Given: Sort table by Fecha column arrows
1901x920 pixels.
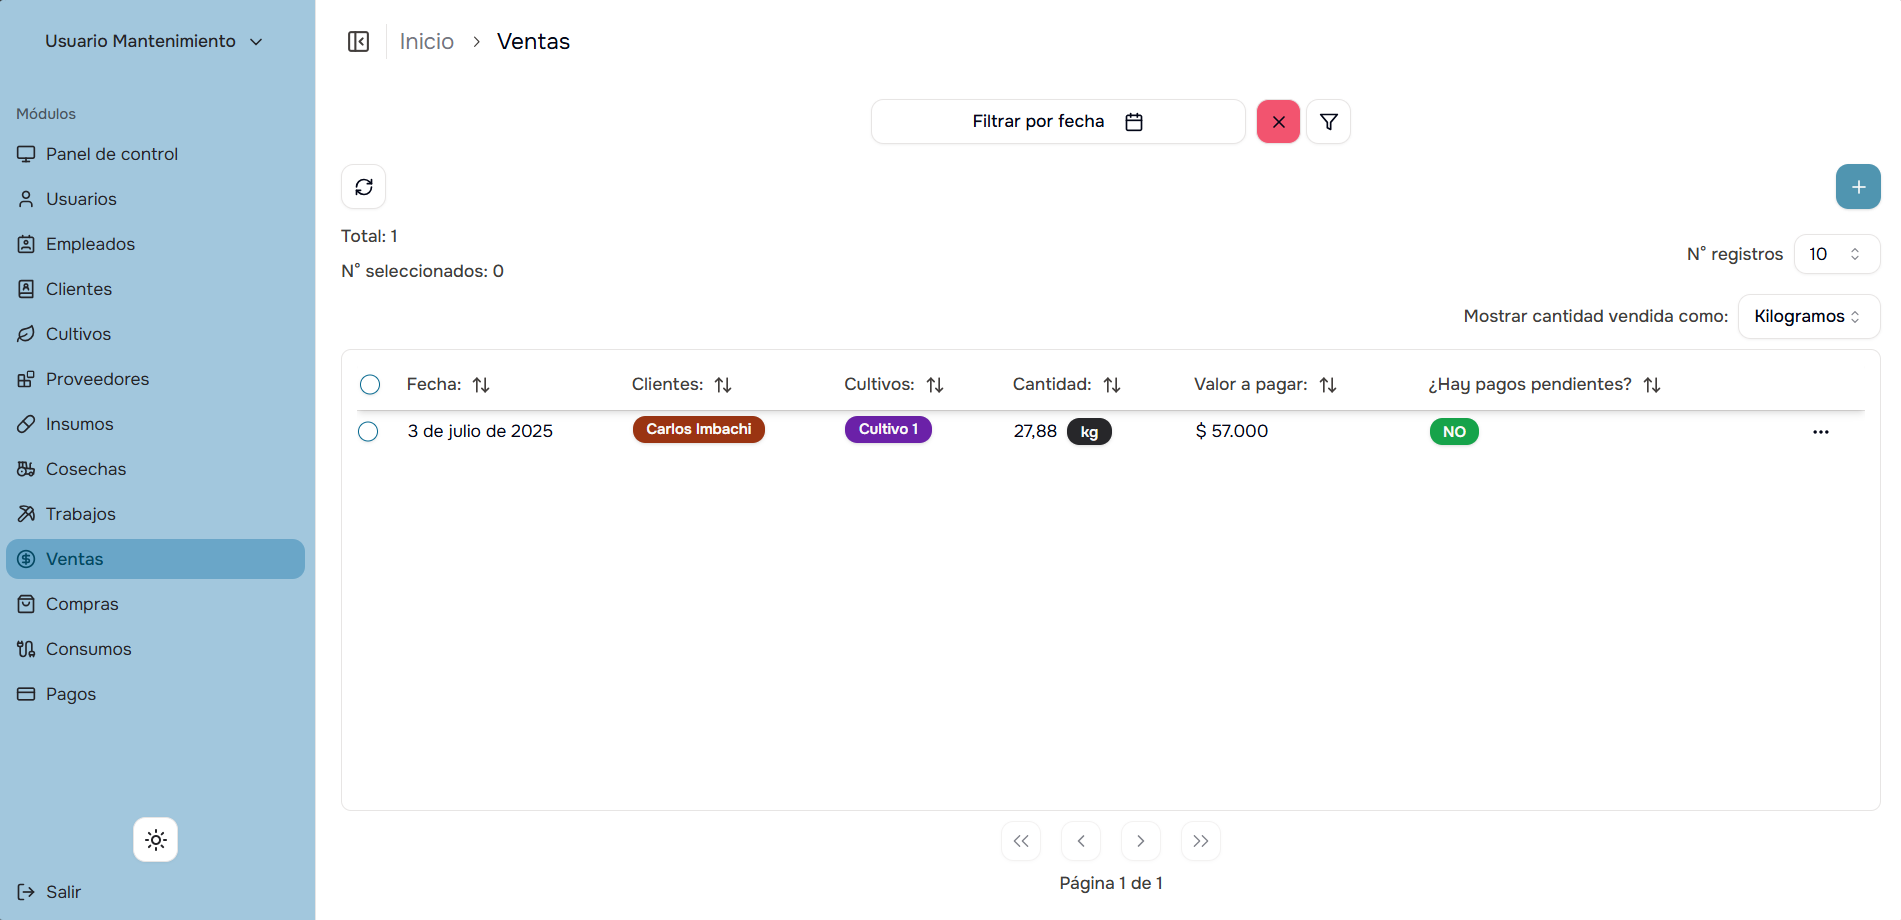Looking at the screenshot, I should tap(481, 385).
